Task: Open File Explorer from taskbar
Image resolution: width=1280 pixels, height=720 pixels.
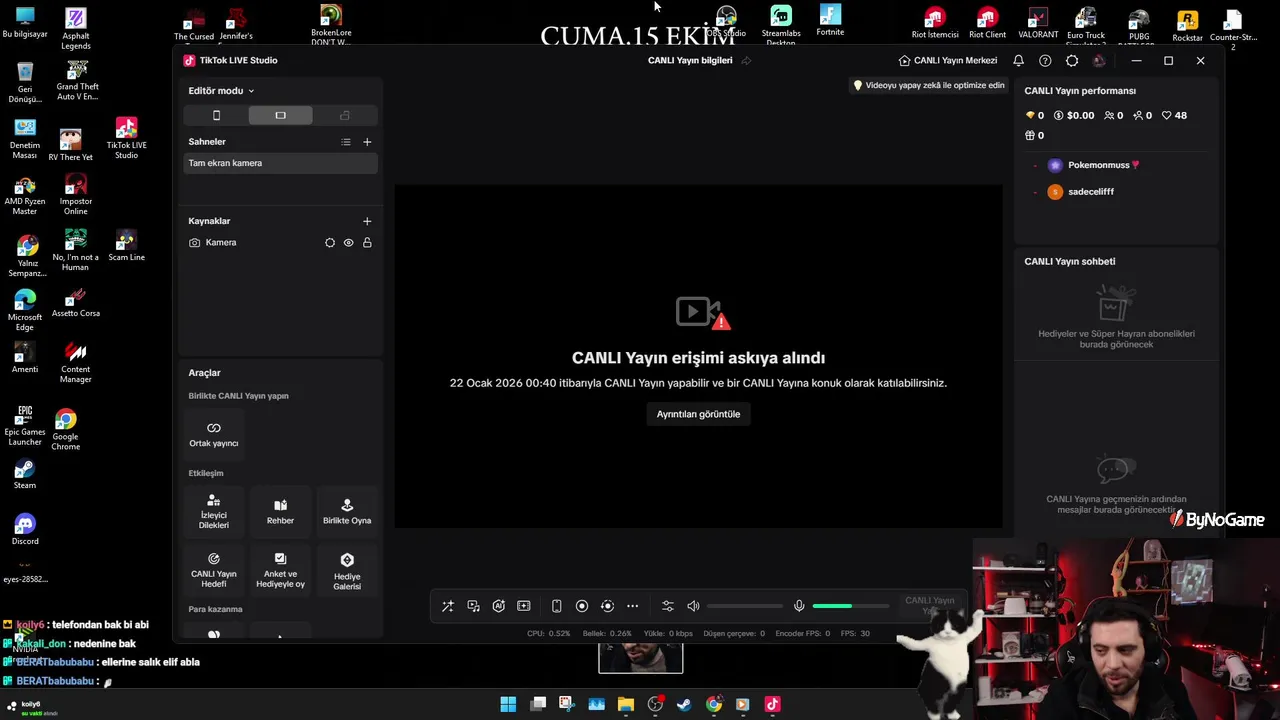Action: [626, 704]
